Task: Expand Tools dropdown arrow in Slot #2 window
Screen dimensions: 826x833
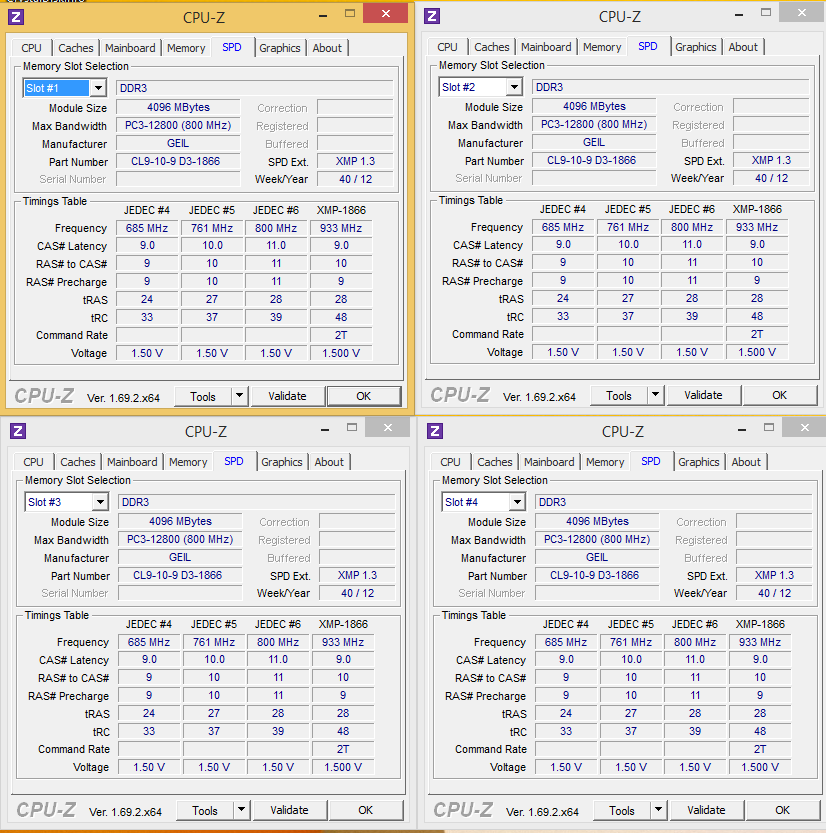Action: click(x=655, y=395)
